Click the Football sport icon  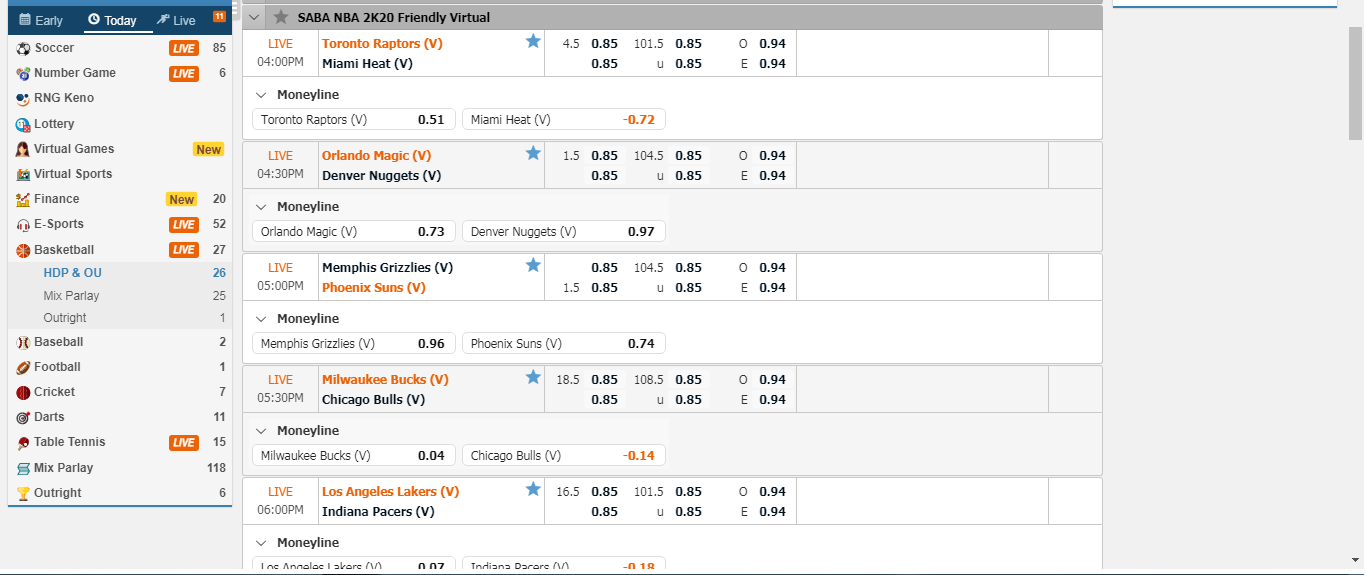click(x=23, y=367)
